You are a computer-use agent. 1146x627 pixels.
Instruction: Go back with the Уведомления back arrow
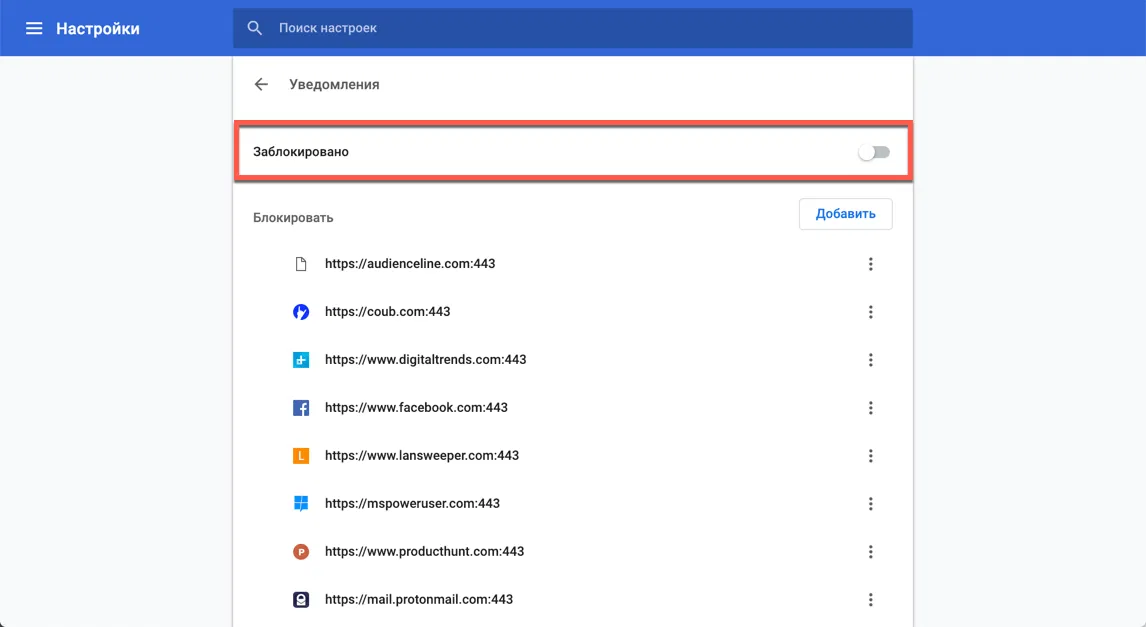261,84
